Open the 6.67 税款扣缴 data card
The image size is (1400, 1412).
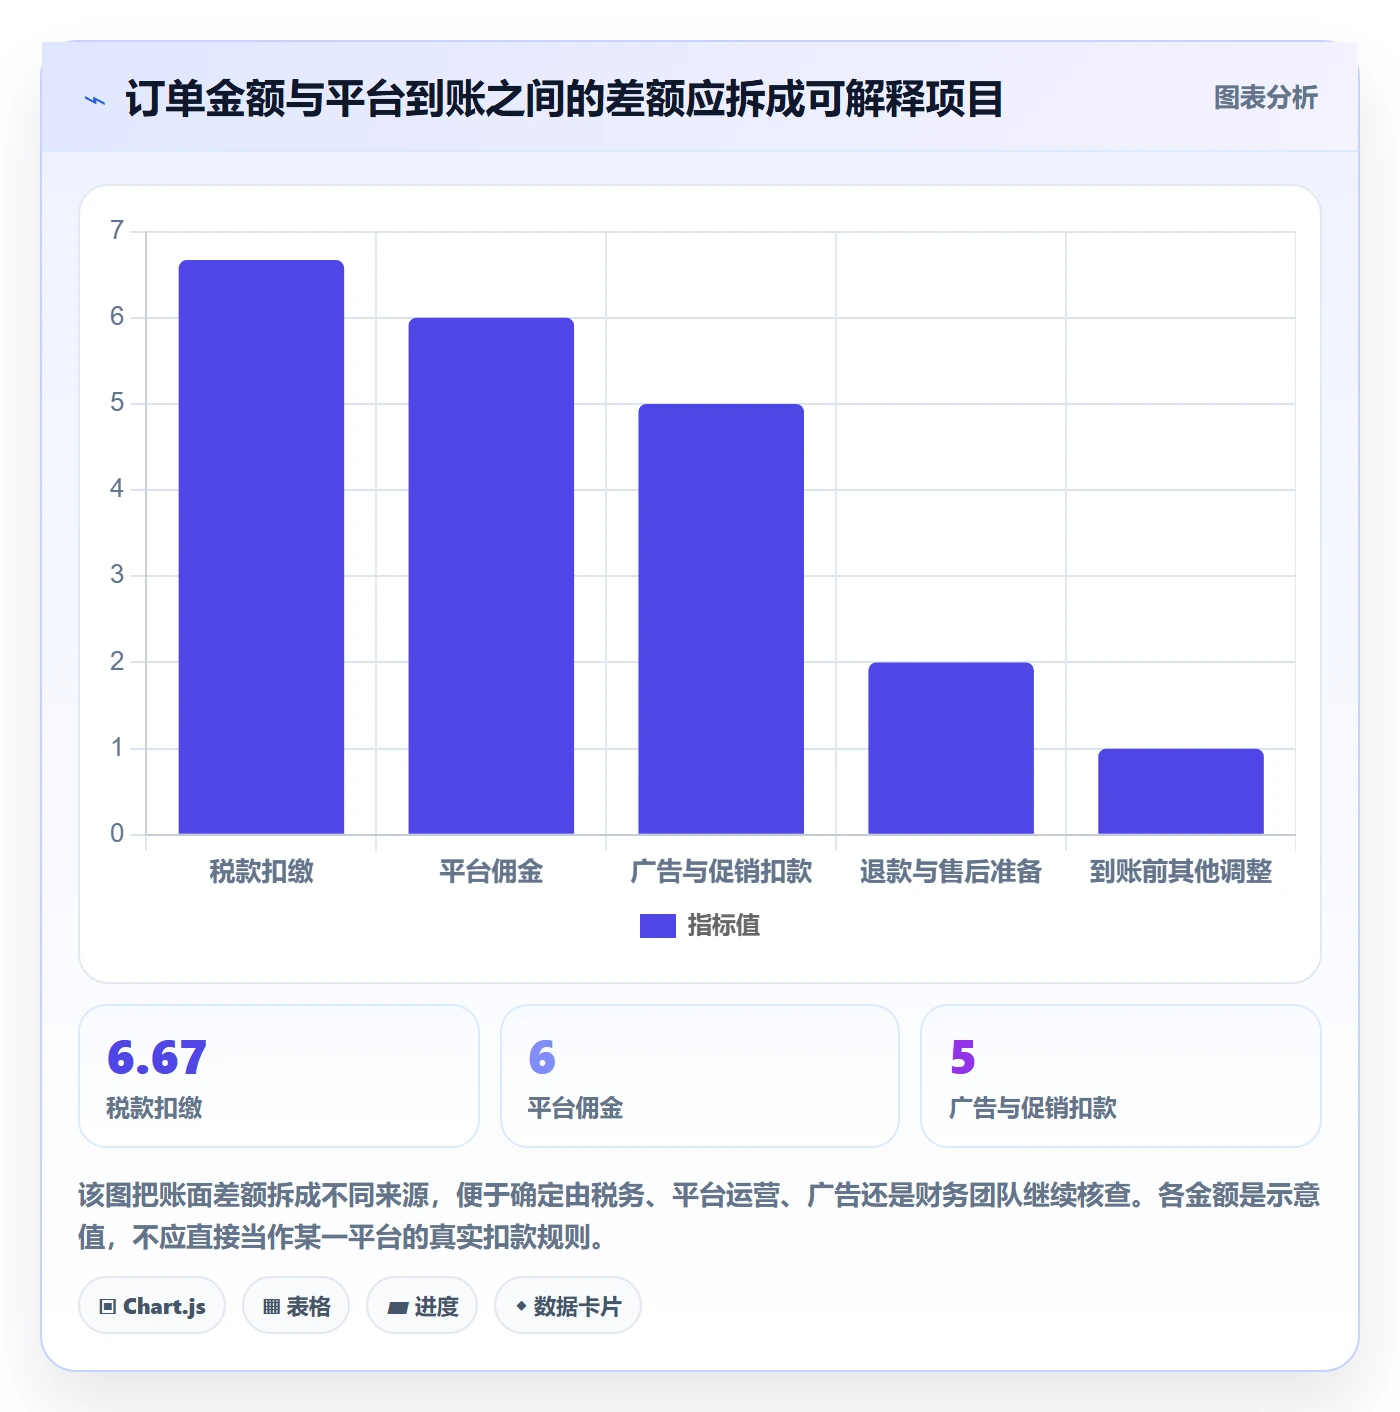(279, 1076)
